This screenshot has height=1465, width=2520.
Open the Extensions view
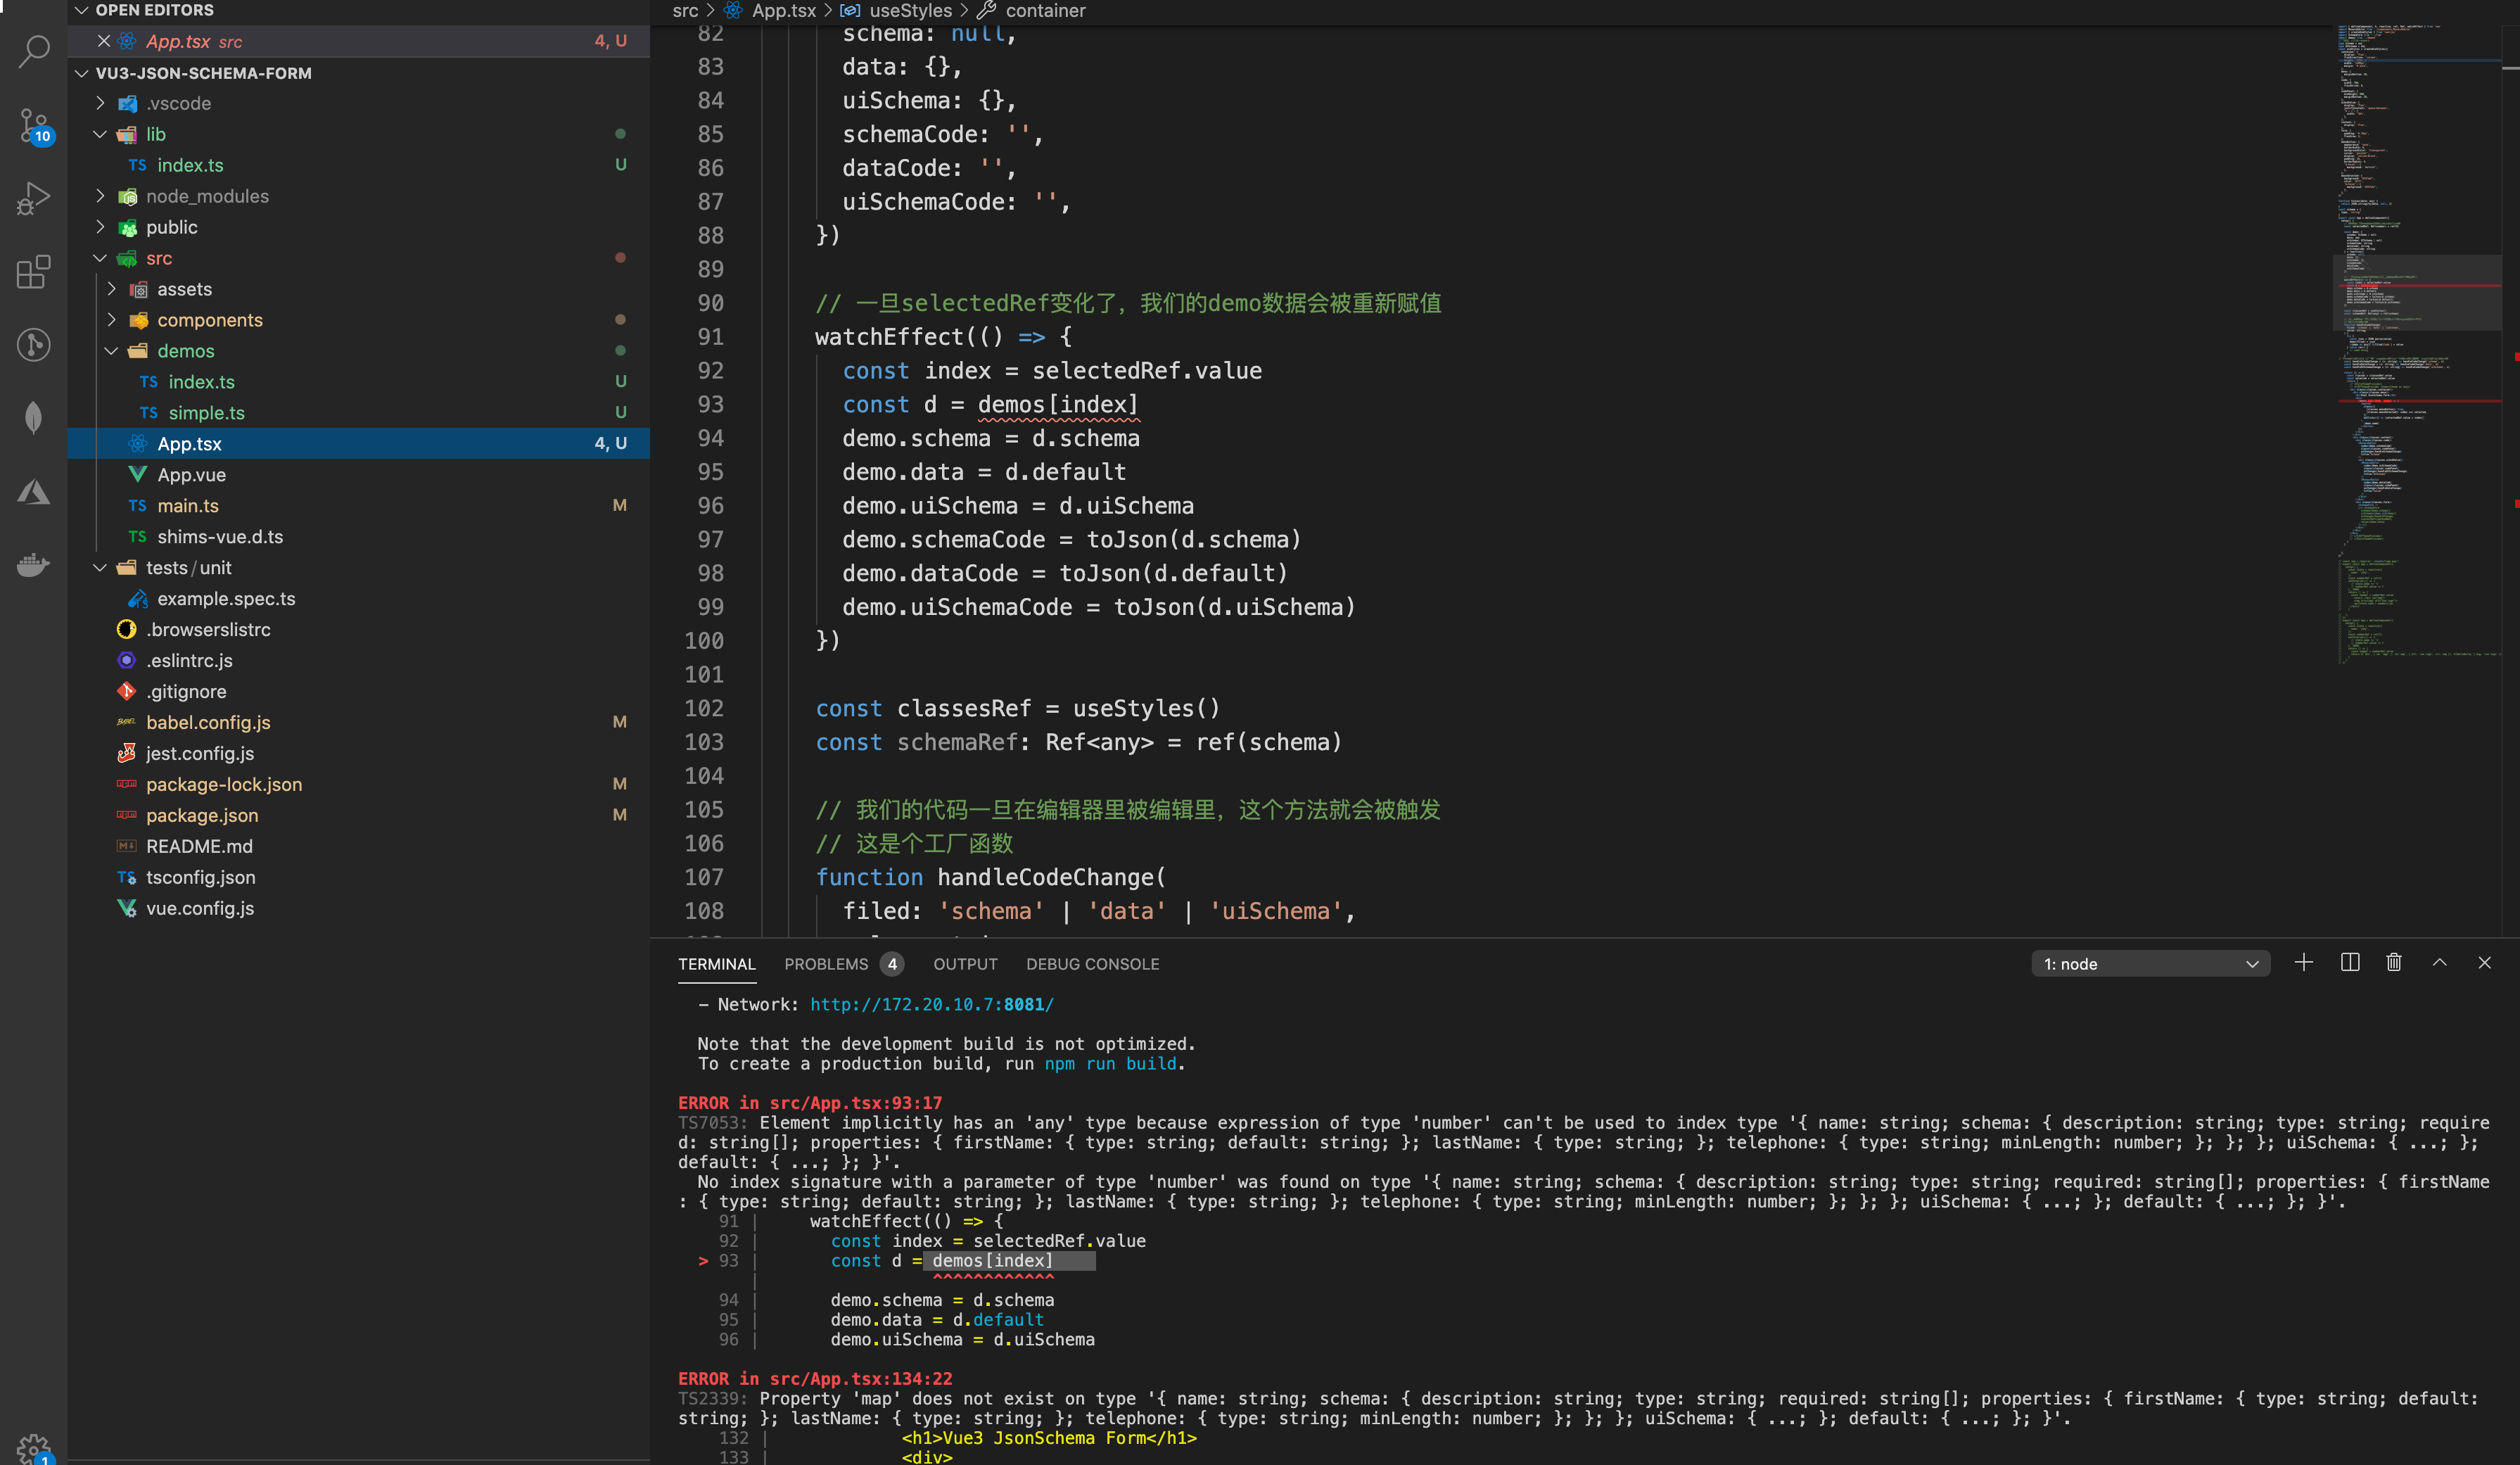click(x=34, y=271)
